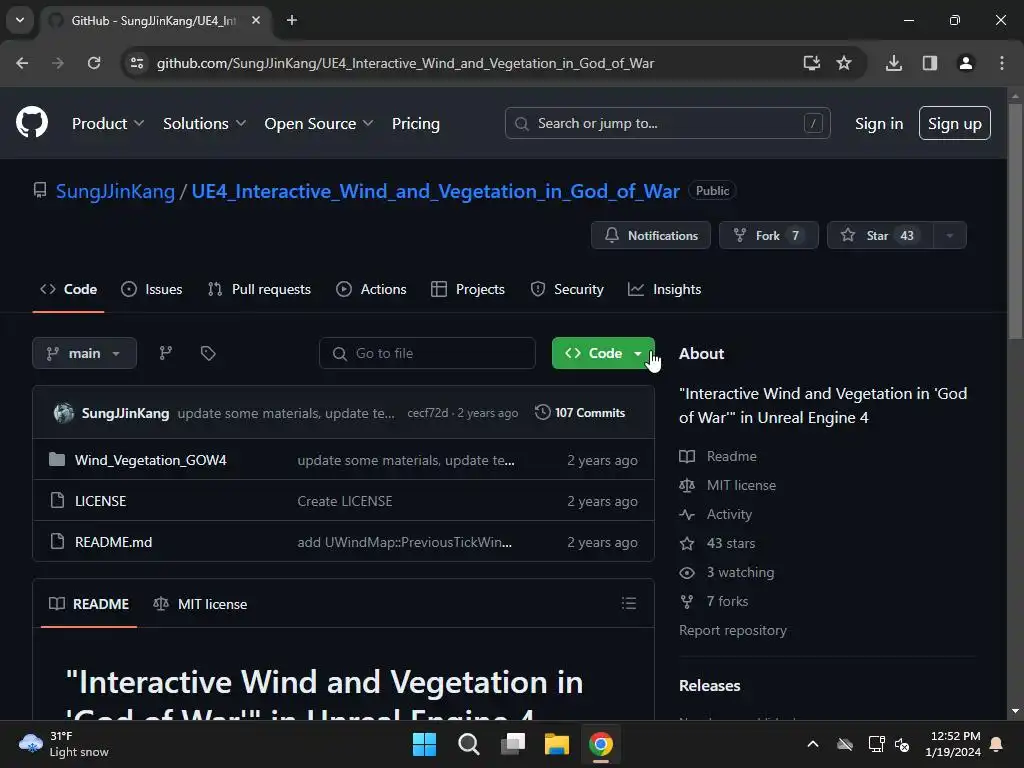The image size is (1024, 768).
Task: Toggle the Chrome side panel icon
Action: click(930, 63)
